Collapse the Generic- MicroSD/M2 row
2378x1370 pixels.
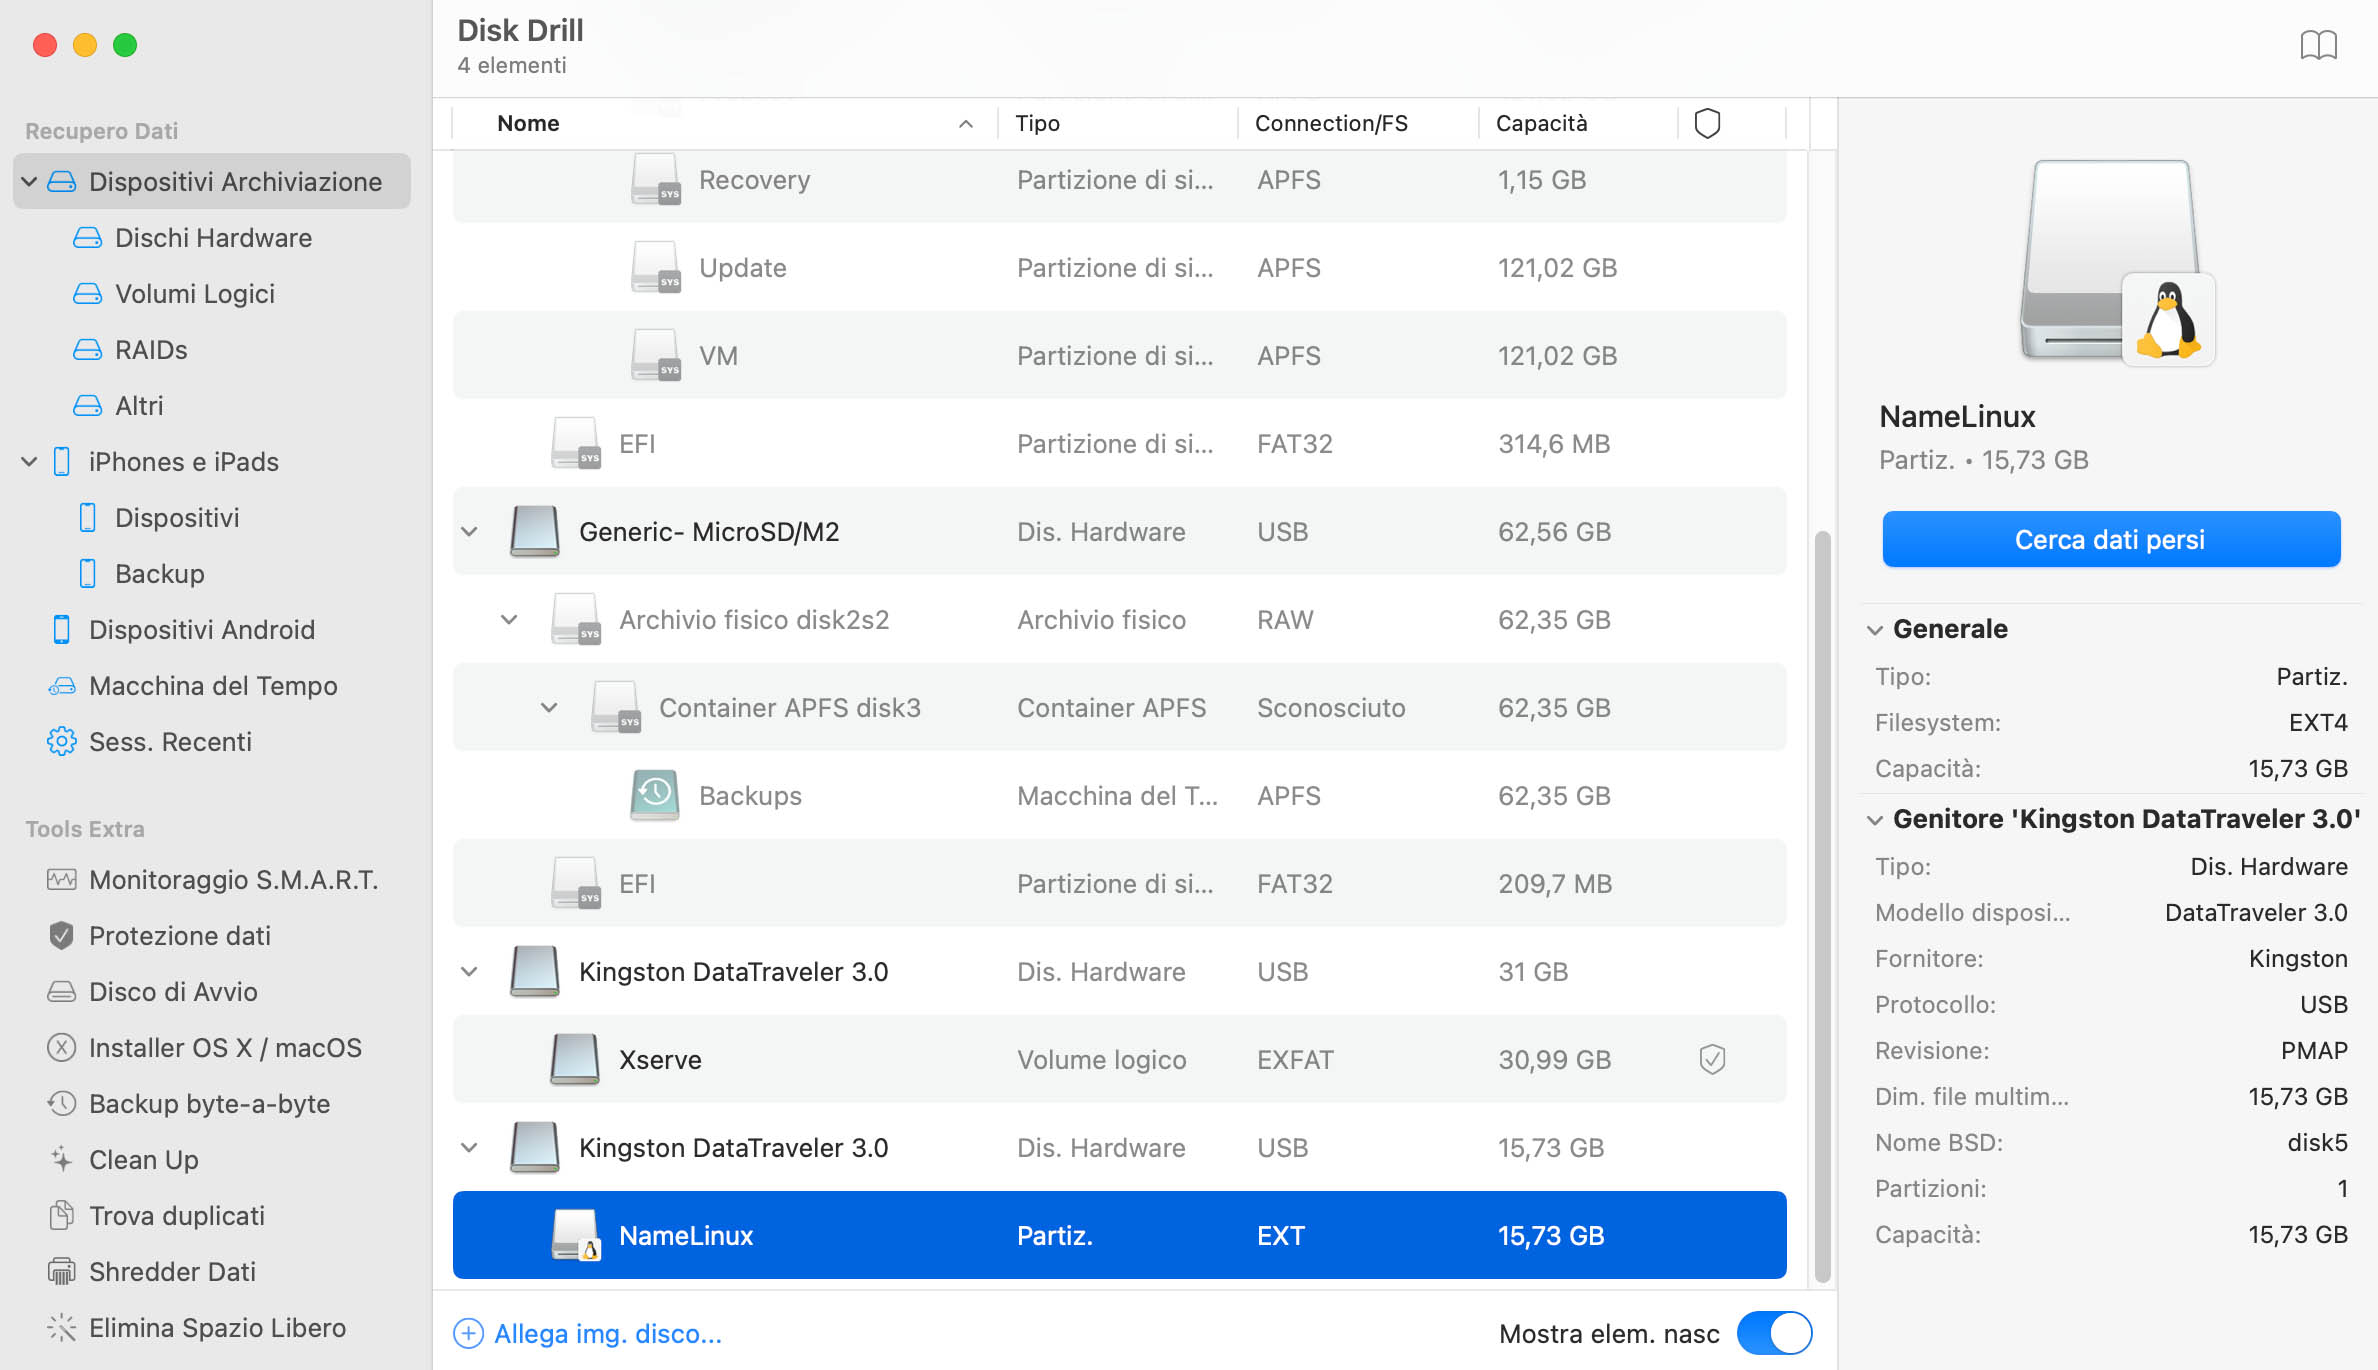point(469,532)
